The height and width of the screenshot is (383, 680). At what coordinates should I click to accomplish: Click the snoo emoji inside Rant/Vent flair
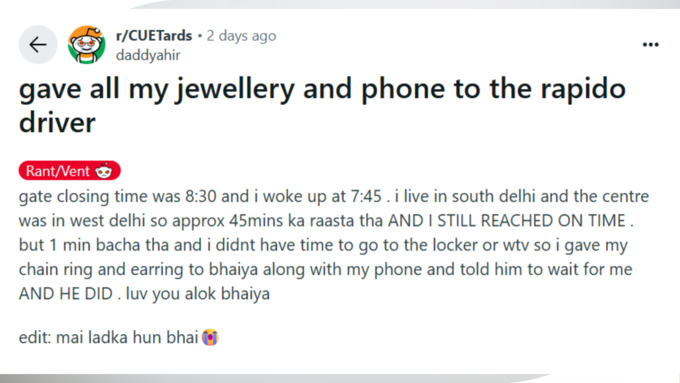coord(104,171)
